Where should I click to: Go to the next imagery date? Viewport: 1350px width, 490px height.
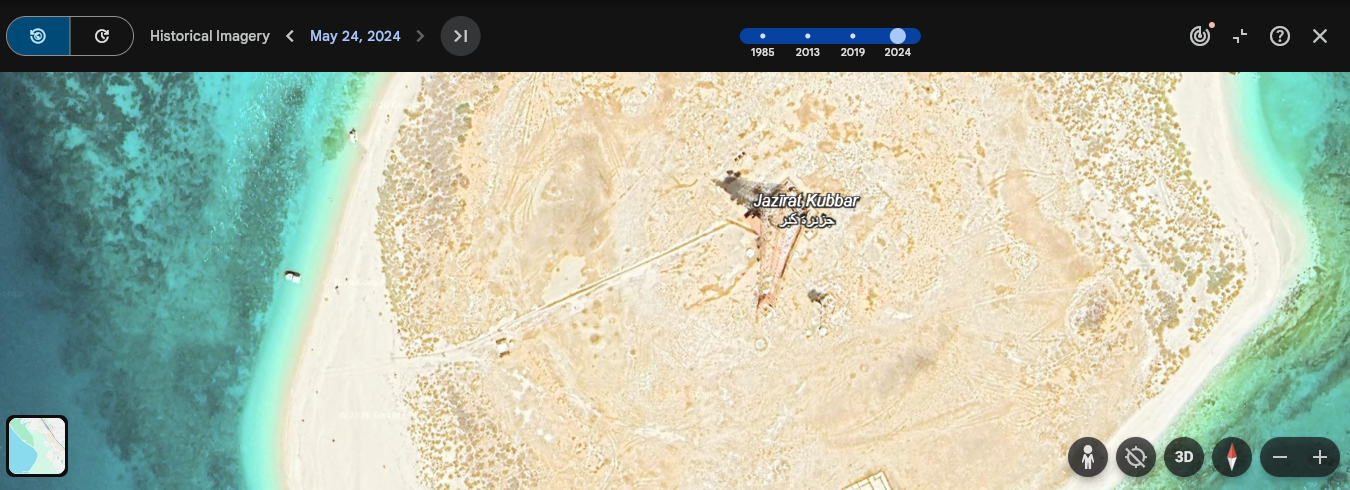coord(420,36)
